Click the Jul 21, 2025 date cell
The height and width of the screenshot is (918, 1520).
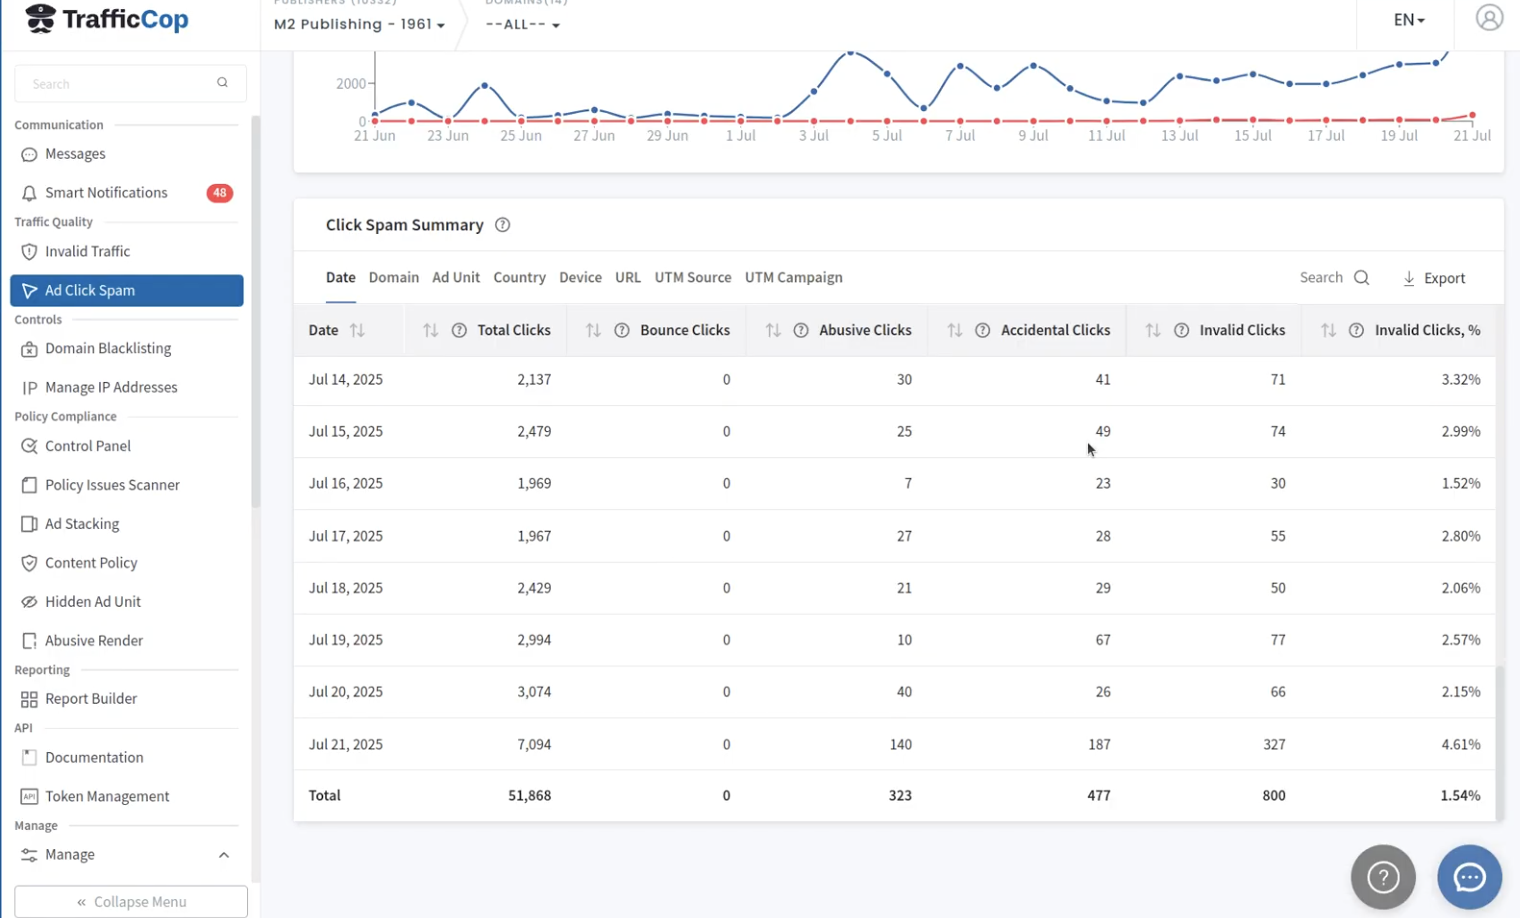coord(346,744)
